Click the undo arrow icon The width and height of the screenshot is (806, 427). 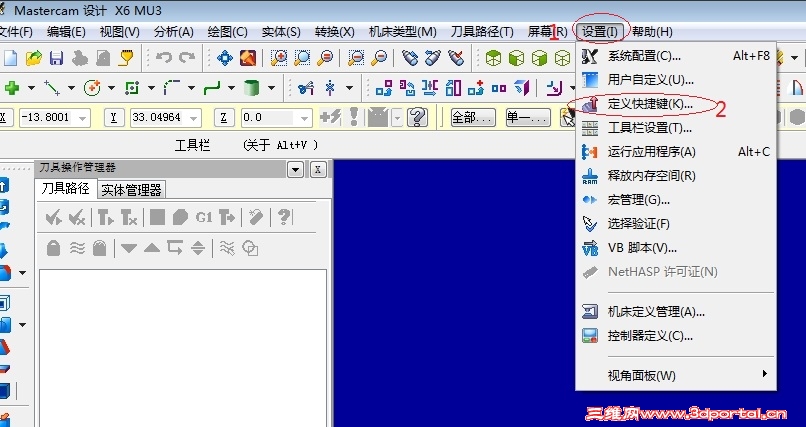(164, 58)
